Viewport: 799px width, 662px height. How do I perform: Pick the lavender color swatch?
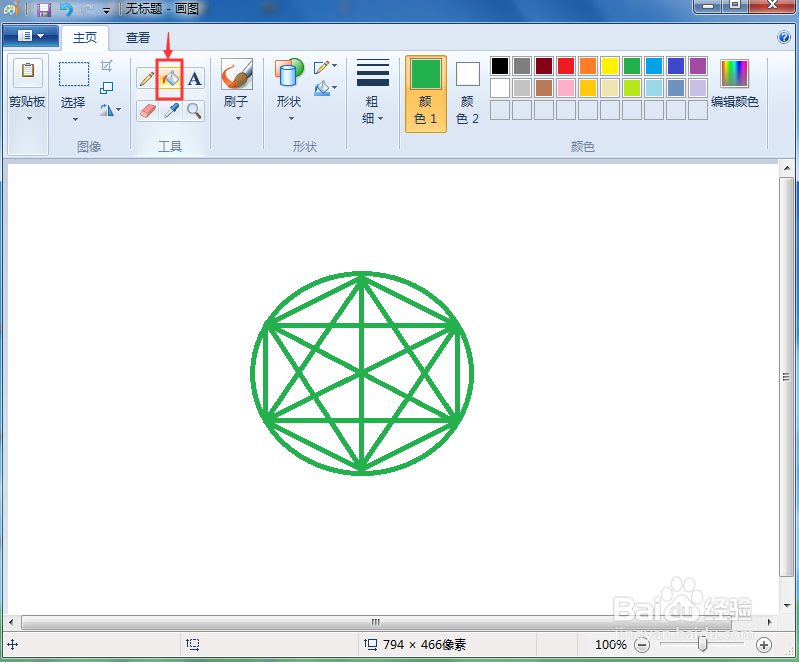[698, 88]
